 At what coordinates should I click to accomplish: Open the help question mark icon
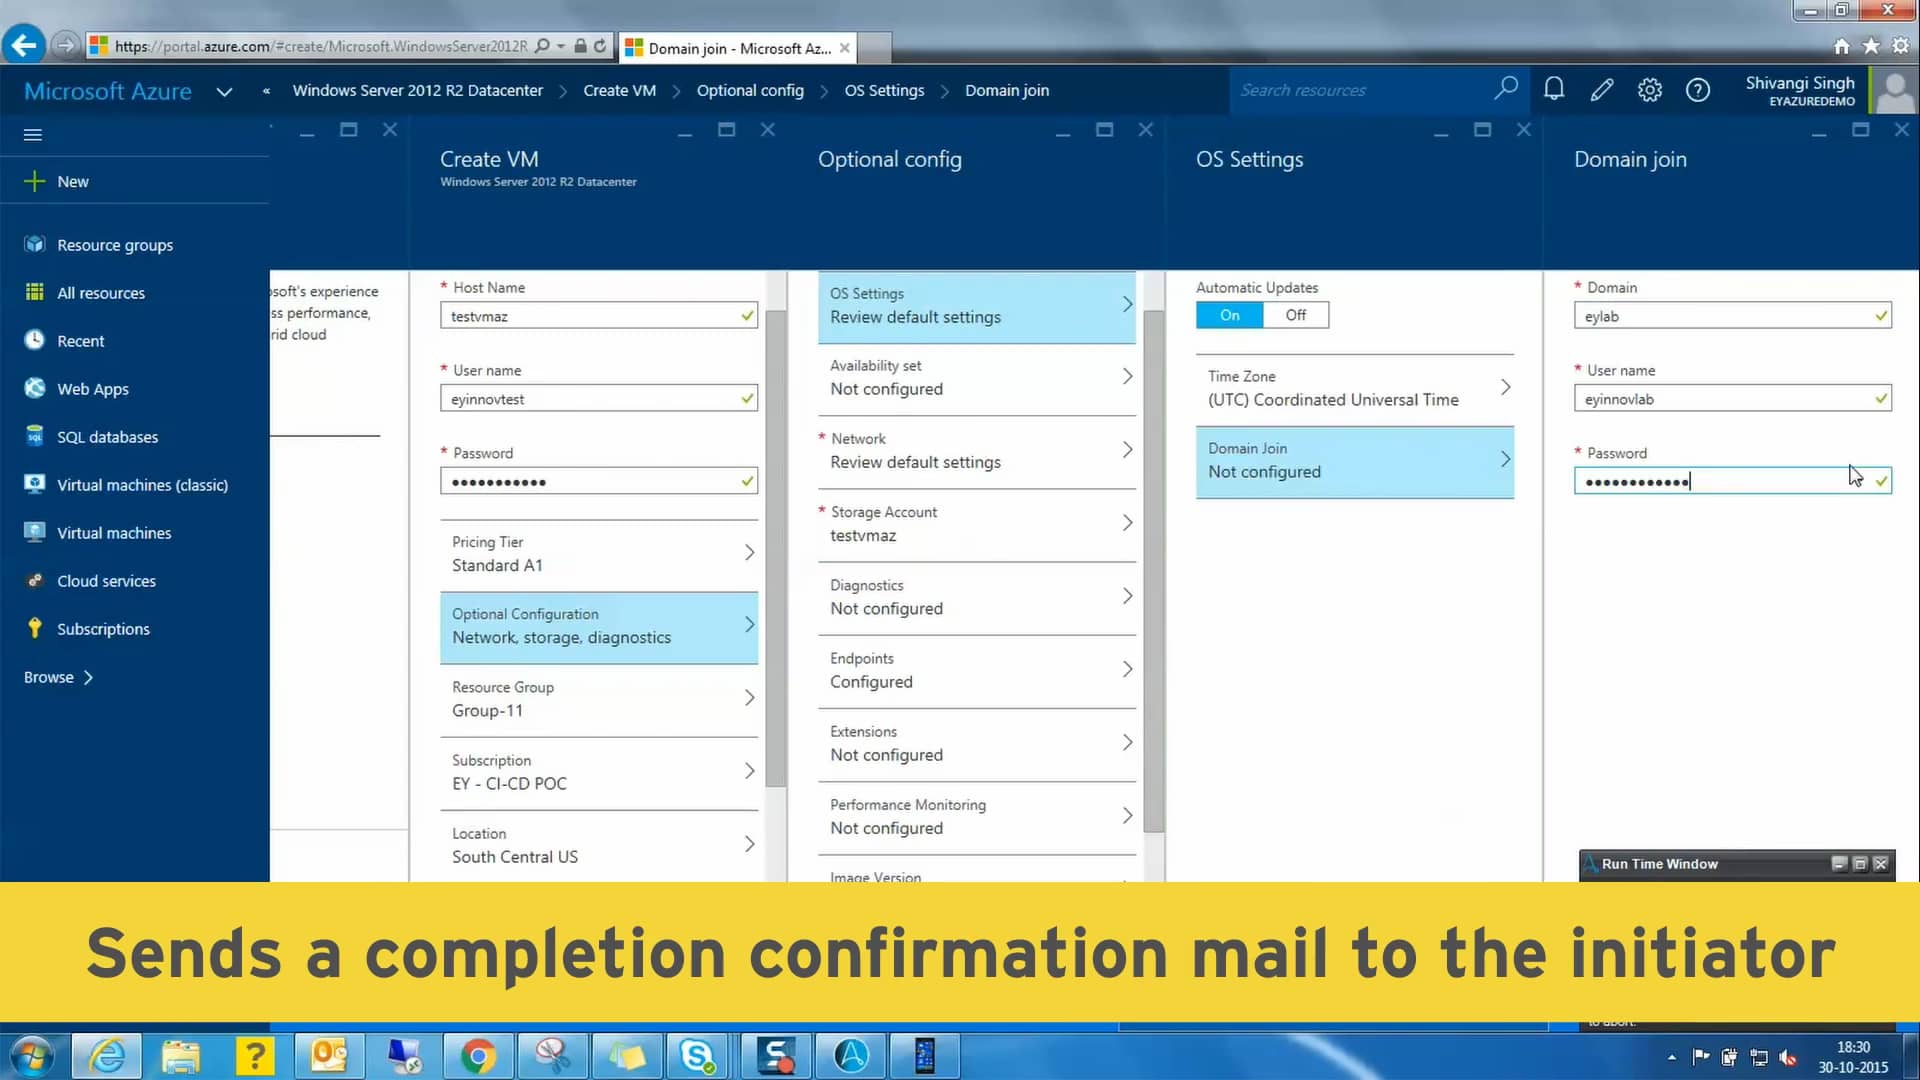[x=1697, y=89]
